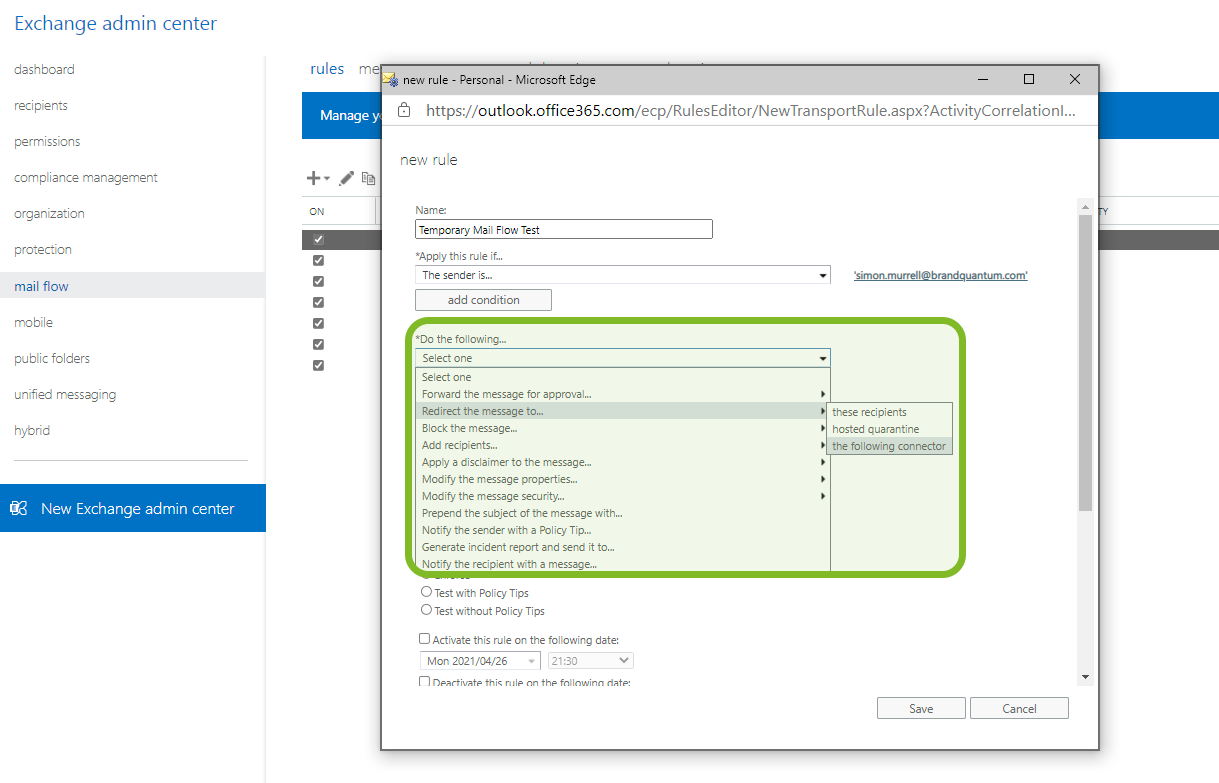Choose Prepend the subject of the message
The width and height of the screenshot is (1219, 783).
622,513
